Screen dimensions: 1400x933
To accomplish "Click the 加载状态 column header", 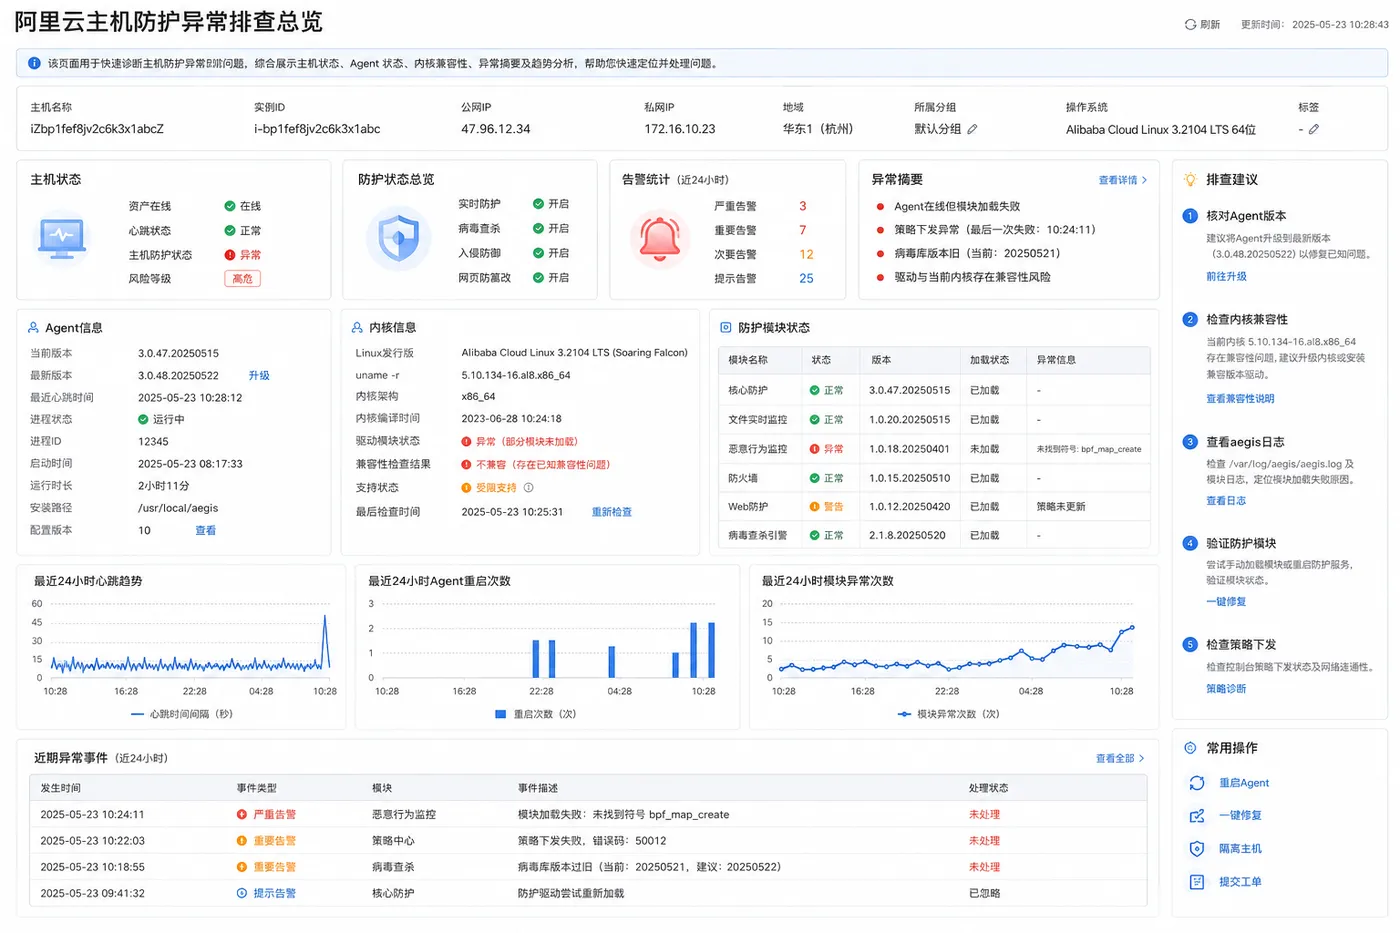I will pos(989,360).
